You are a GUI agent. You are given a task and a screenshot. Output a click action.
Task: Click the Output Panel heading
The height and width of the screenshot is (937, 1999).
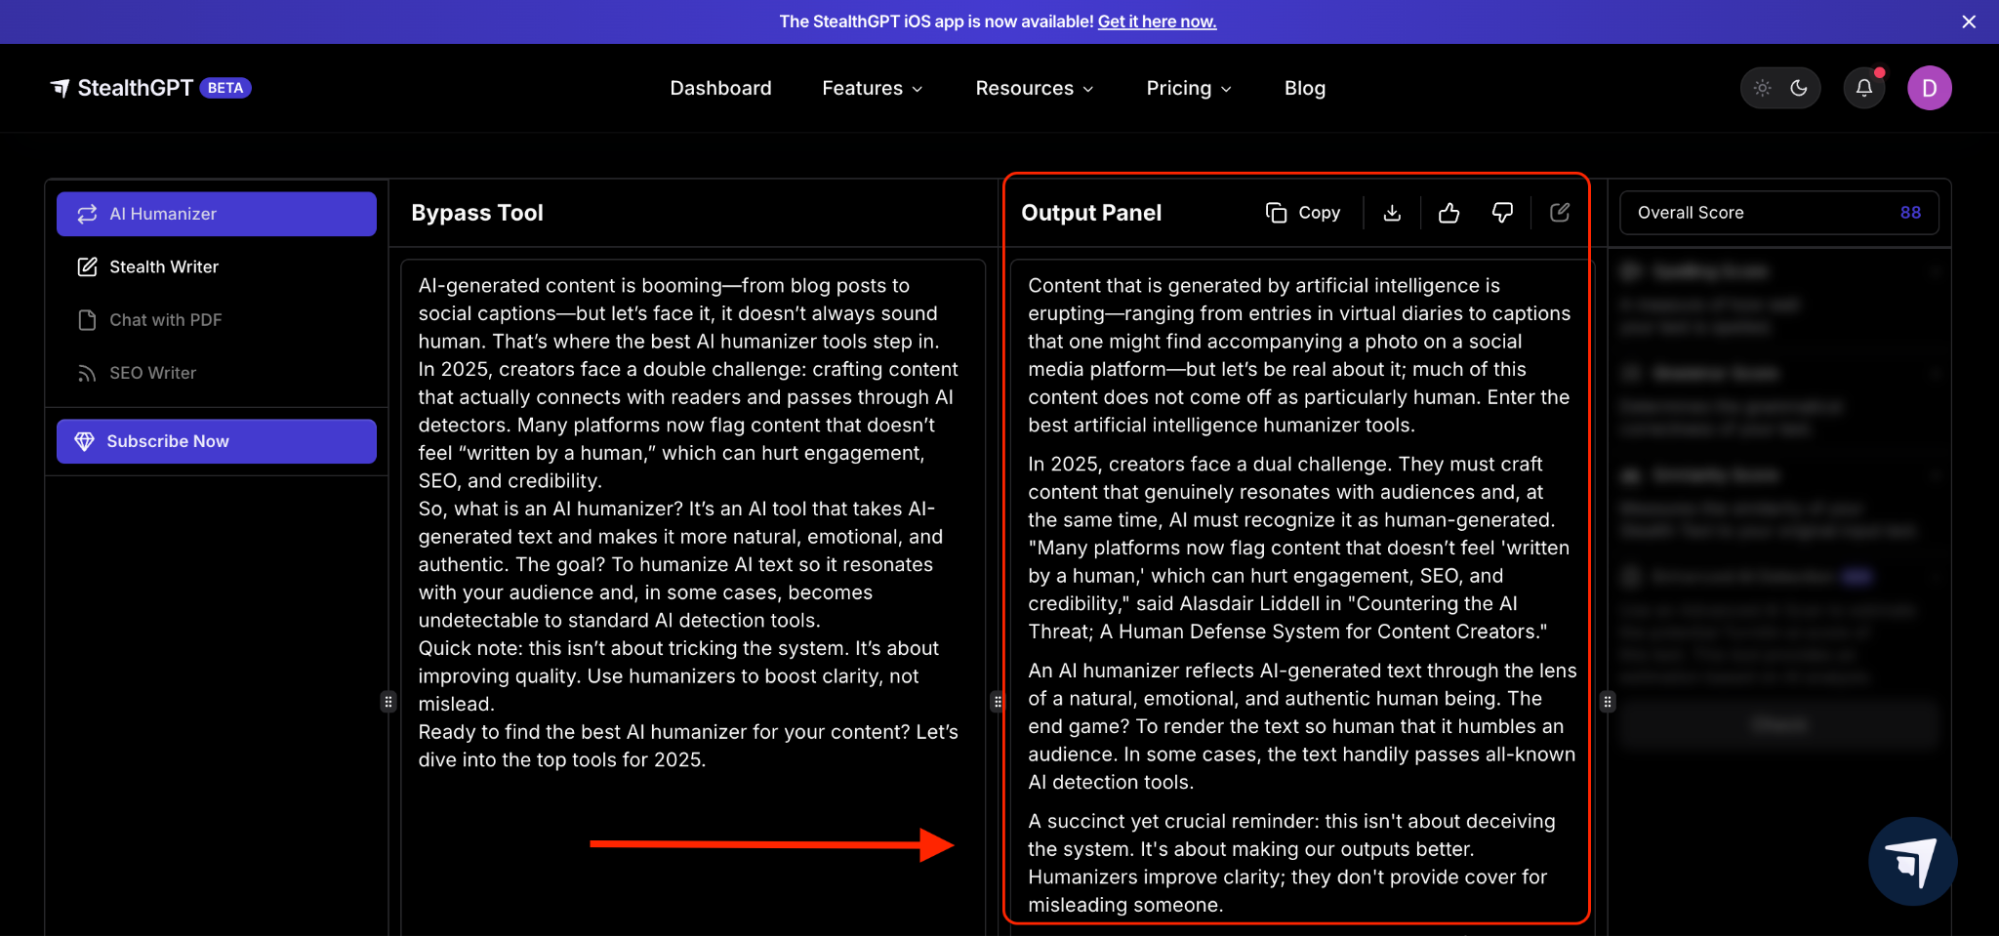(1091, 213)
